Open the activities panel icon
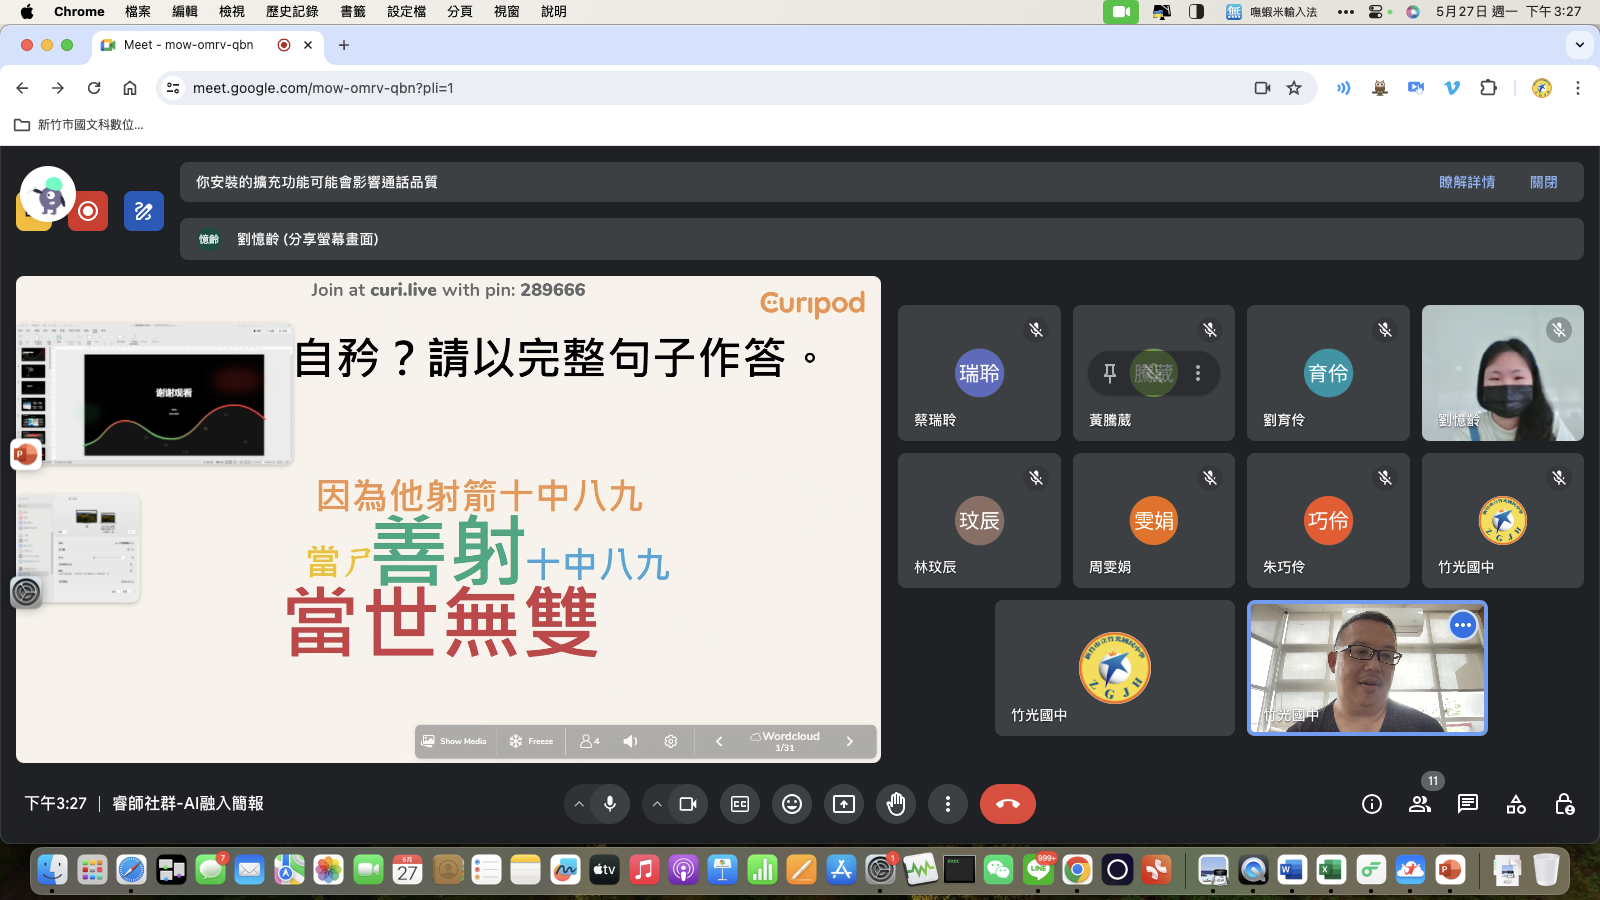Image resolution: width=1600 pixels, height=900 pixels. [1516, 804]
